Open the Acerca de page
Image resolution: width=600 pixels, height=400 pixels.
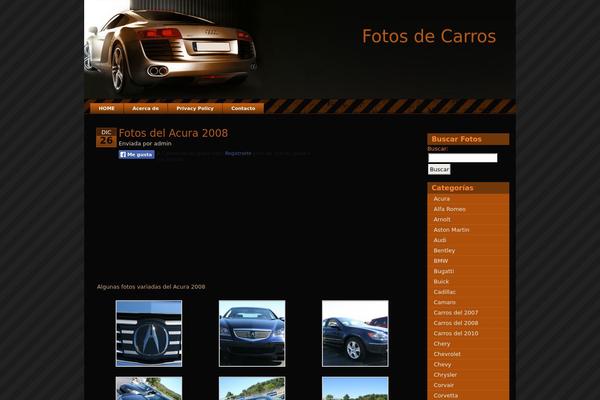point(145,108)
